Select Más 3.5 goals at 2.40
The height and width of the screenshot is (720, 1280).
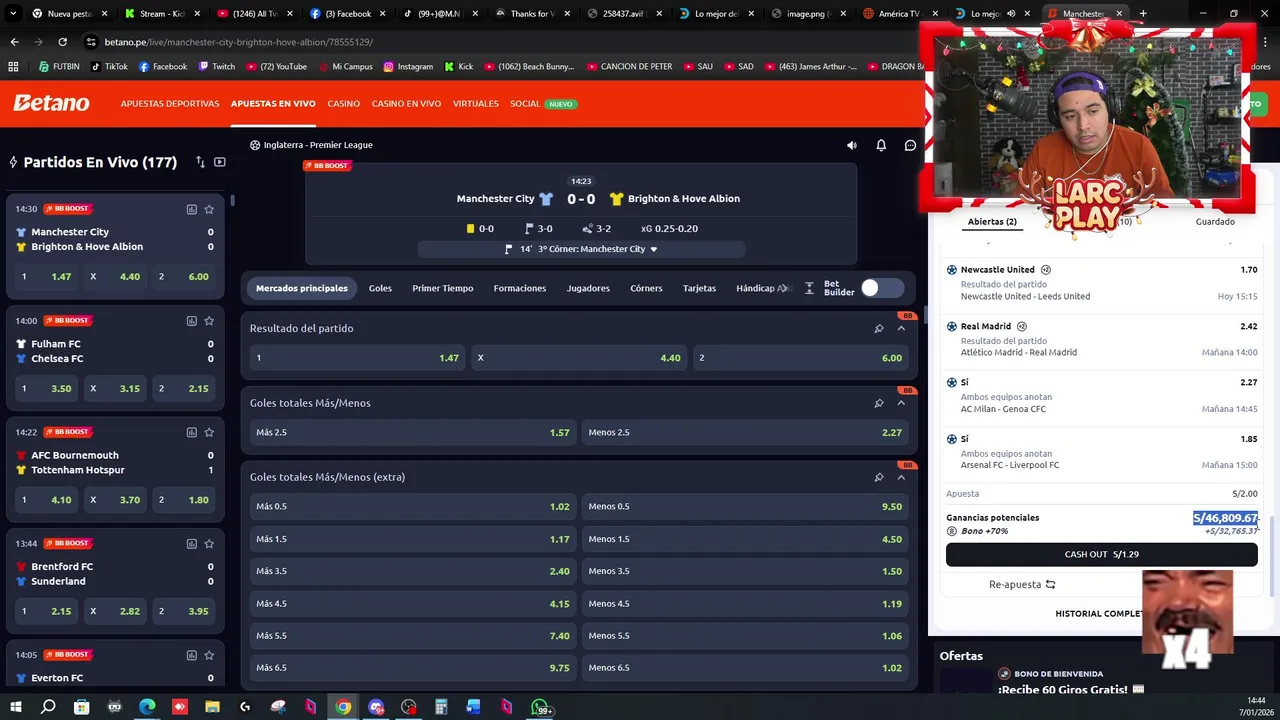[x=412, y=571]
